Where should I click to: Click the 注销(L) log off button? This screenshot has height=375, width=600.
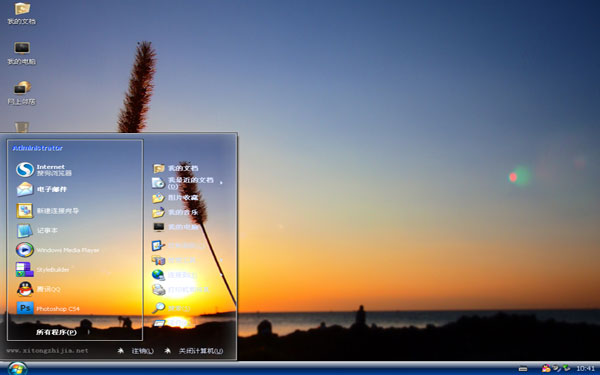[136, 351]
